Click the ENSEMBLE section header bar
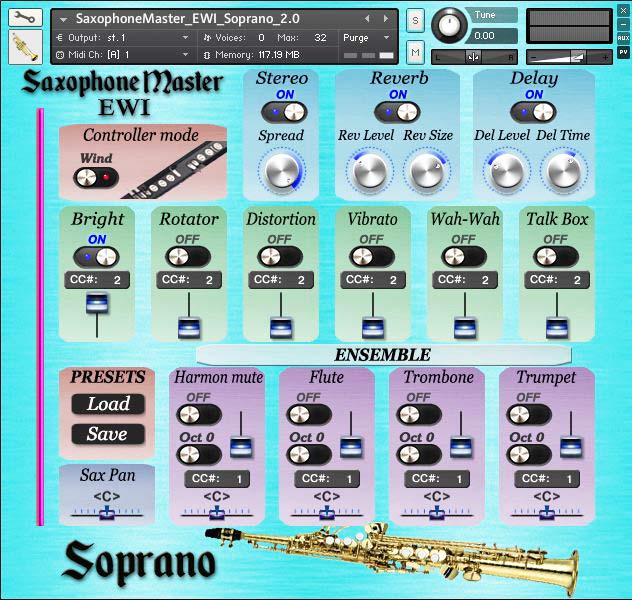The width and height of the screenshot is (632, 600). (x=383, y=355)
